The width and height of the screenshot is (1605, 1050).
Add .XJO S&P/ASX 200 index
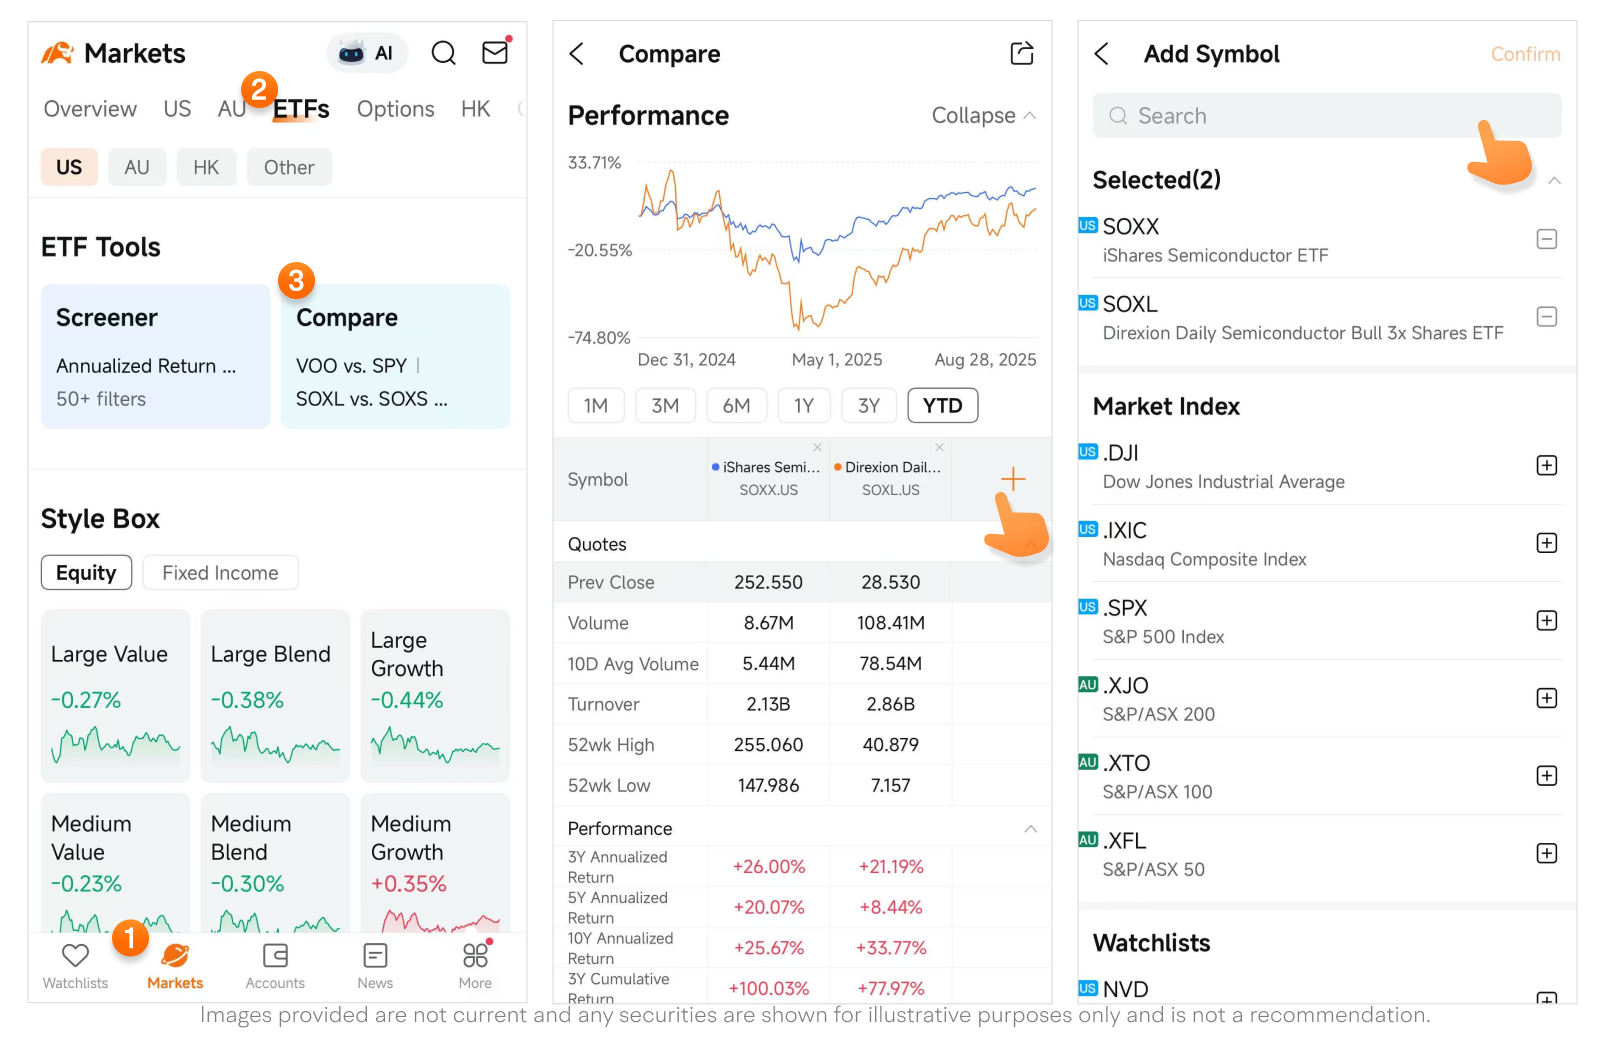pos(1546,698)
